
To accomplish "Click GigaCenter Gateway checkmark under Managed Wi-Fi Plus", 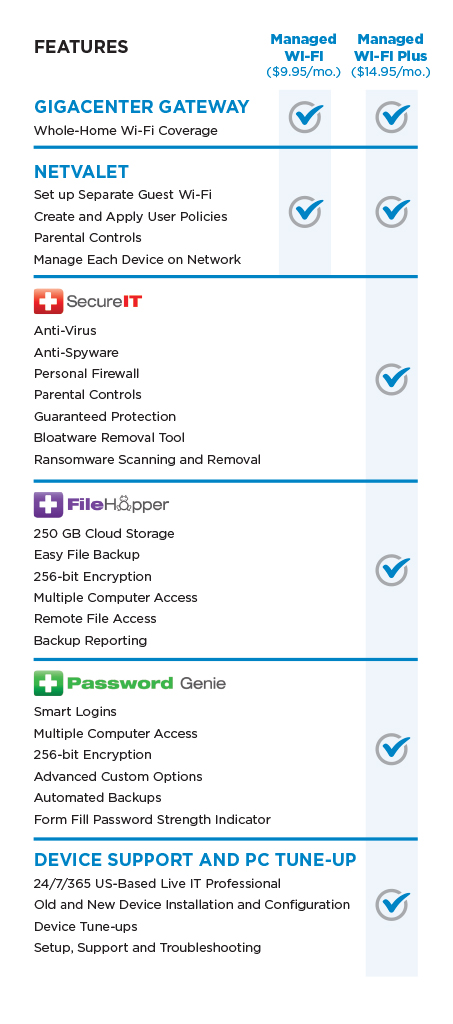I will tap(392, 117).
